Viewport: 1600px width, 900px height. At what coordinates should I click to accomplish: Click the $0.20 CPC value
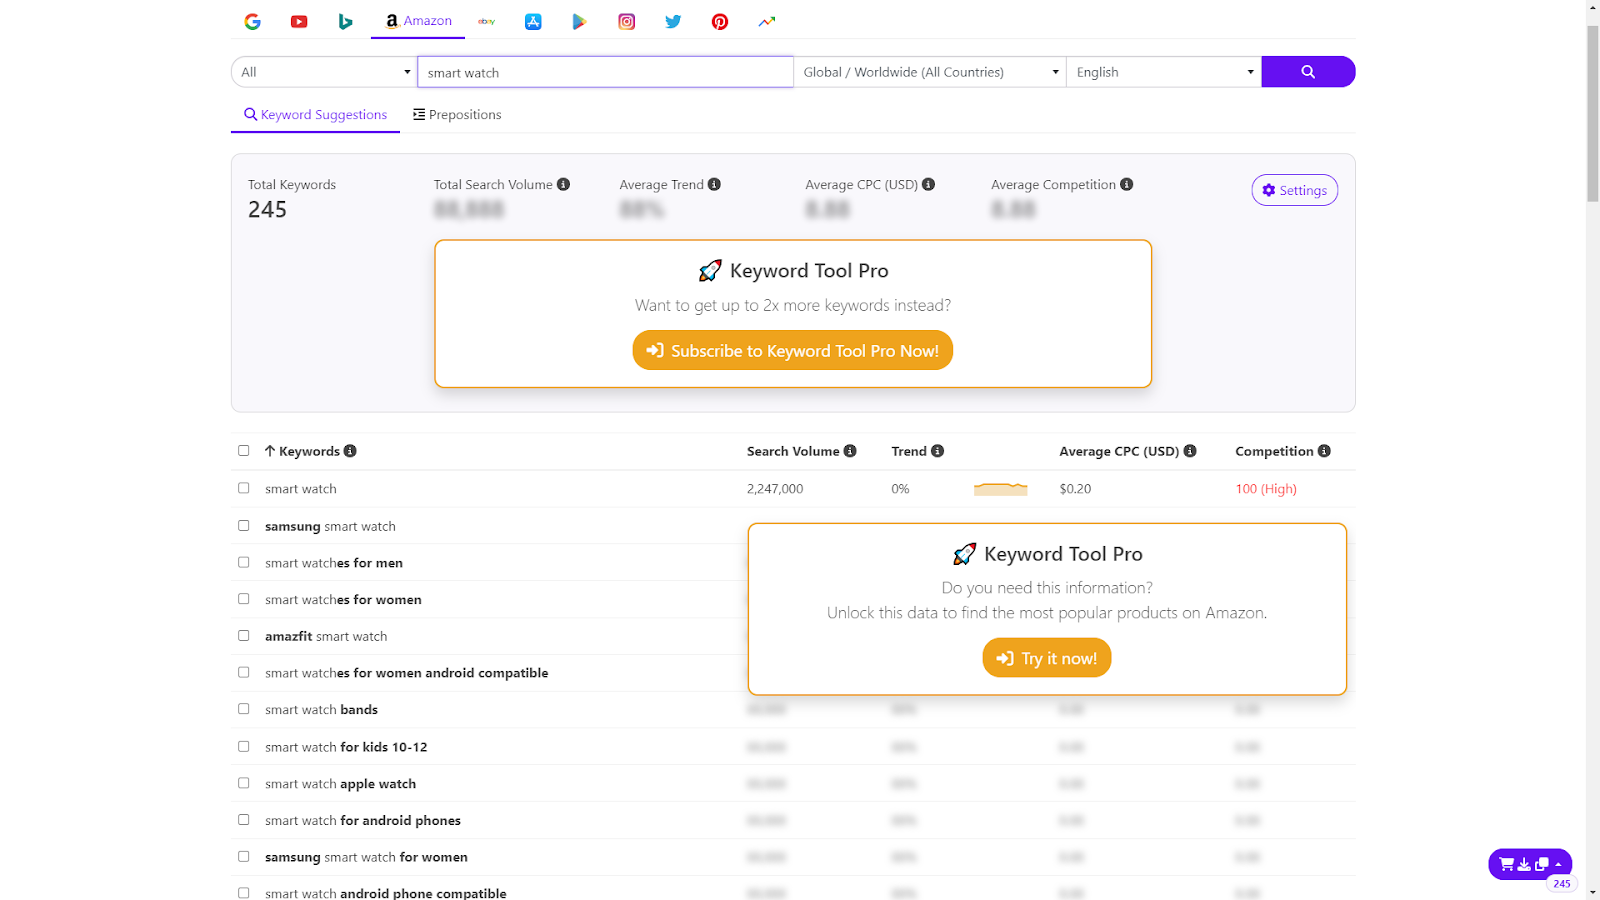1075,489
